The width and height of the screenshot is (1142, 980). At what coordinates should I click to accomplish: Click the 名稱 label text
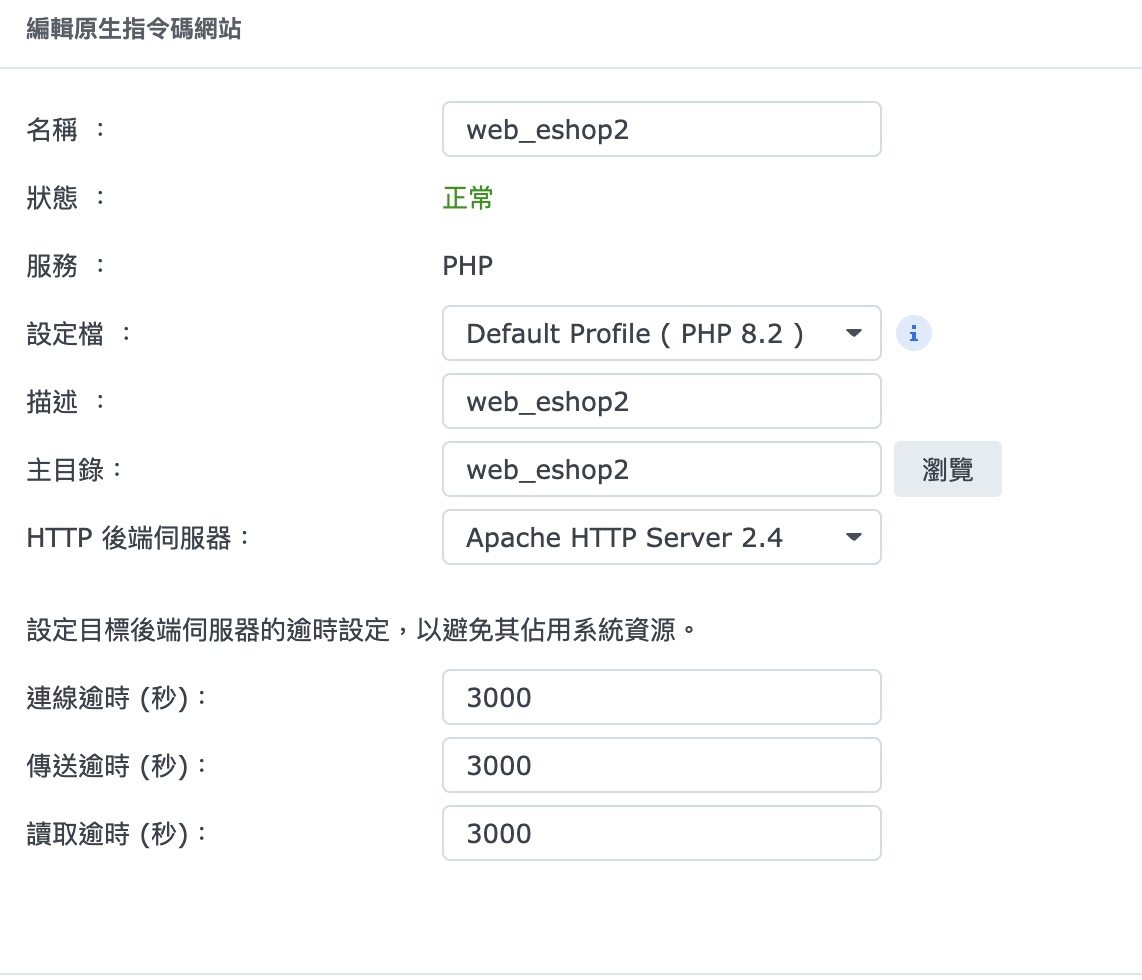pos(54,130)
